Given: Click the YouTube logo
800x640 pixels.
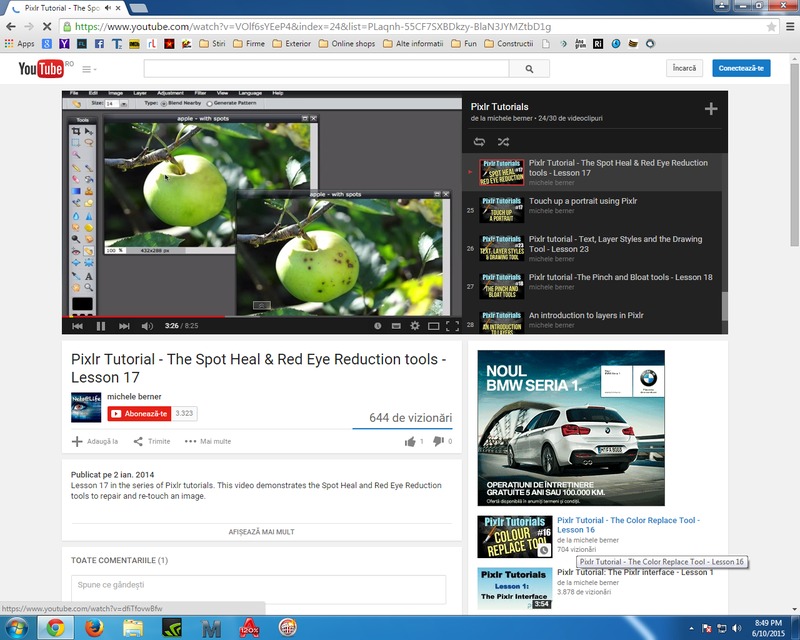Looking at the screenshot, I should [x=41, y=68].
